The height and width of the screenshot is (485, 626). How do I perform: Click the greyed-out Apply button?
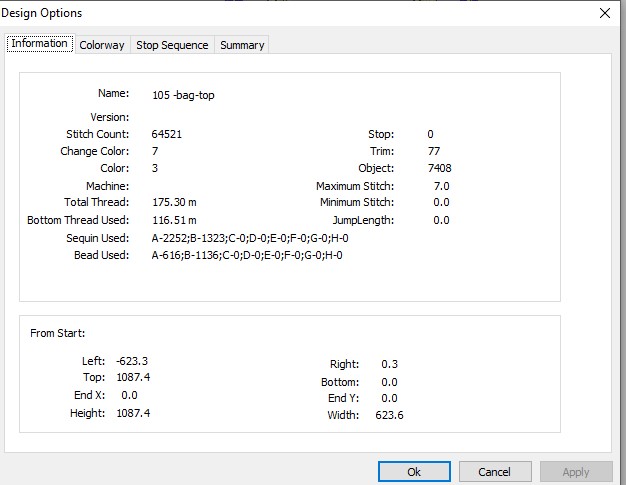(576, 472)
